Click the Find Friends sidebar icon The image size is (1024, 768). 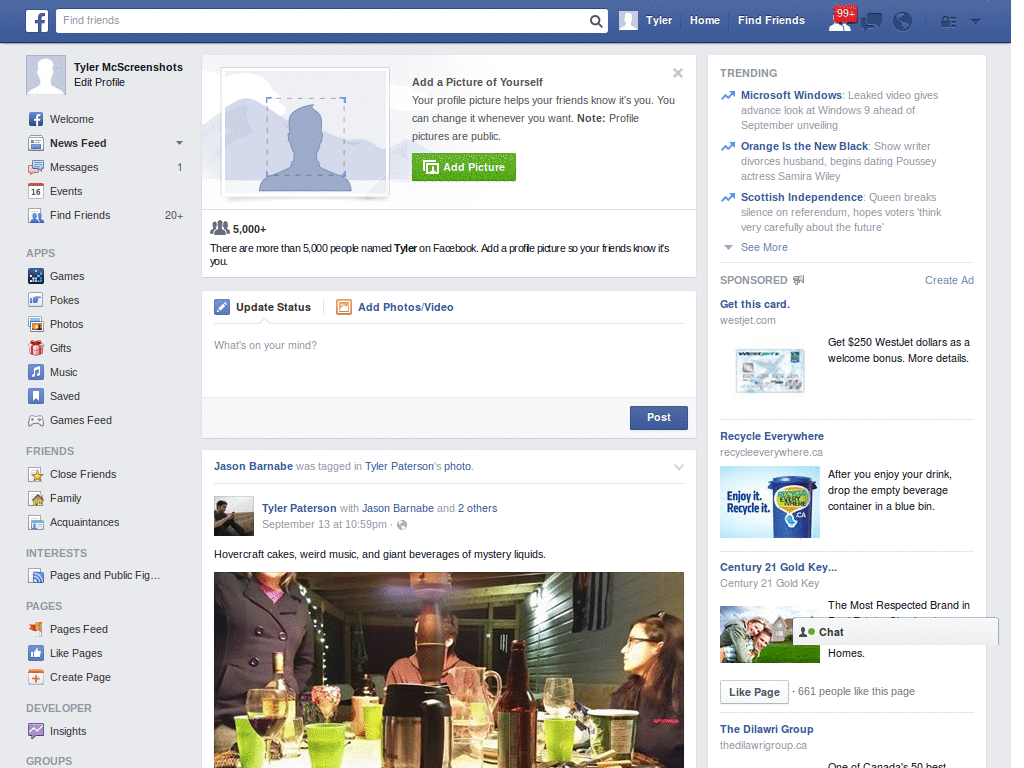(36, 216)
